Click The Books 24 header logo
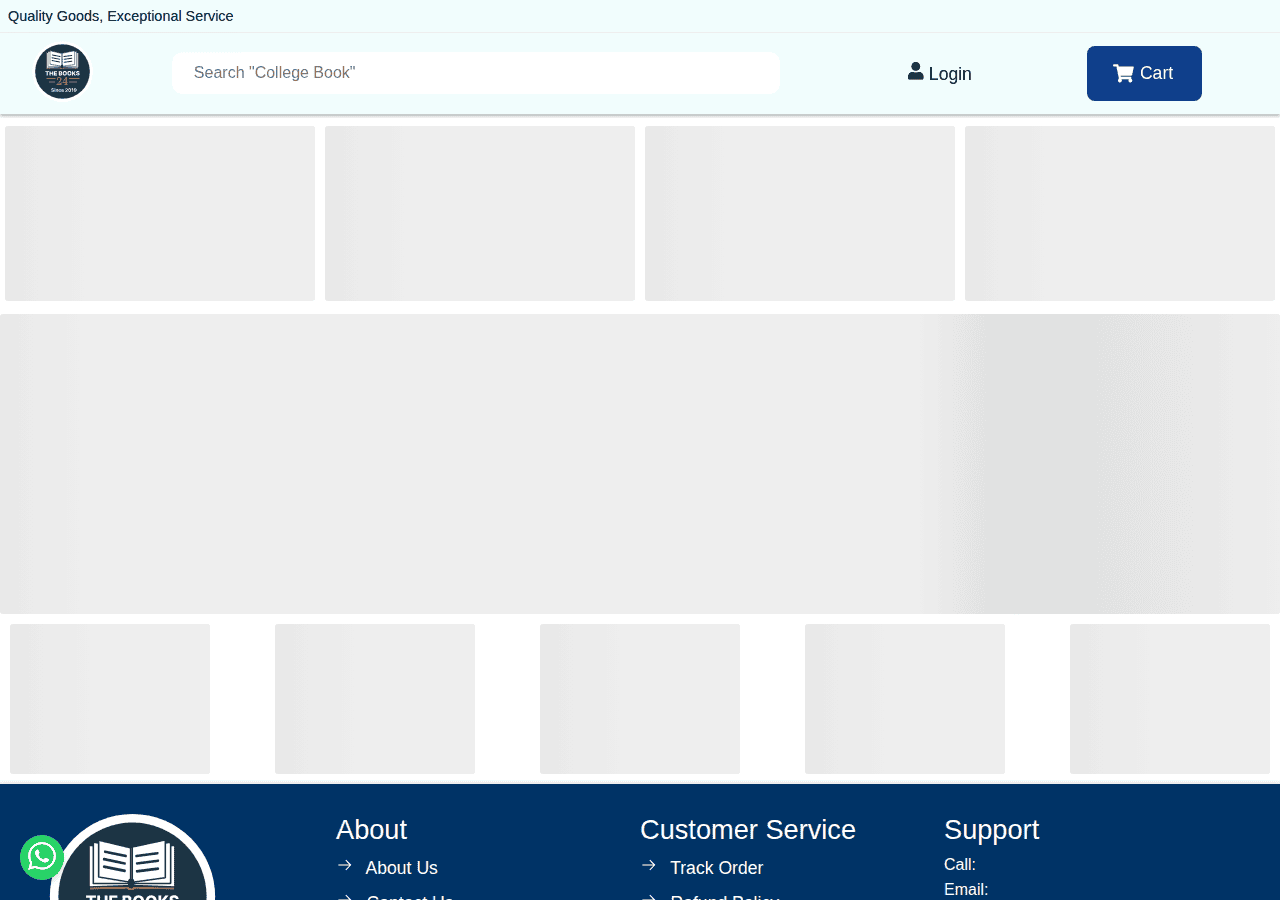 [x=62, y=72]
